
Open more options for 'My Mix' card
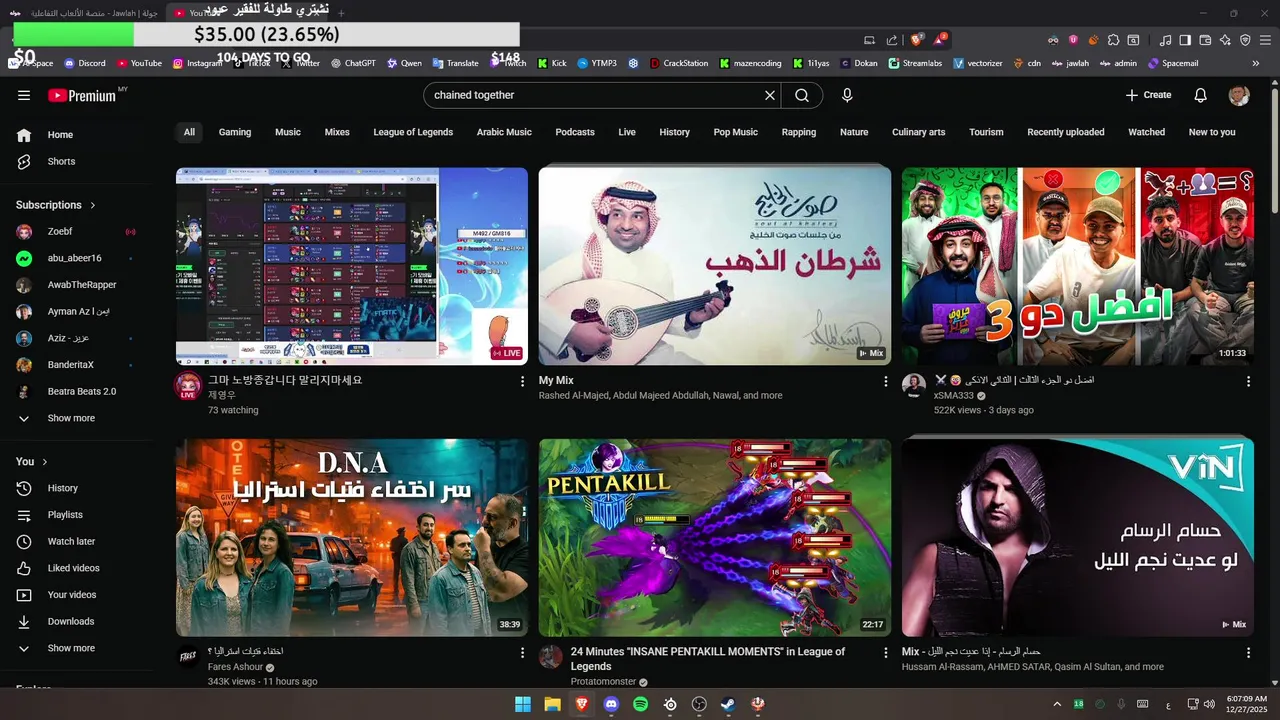pyautogui.click(x=885, y=381)
